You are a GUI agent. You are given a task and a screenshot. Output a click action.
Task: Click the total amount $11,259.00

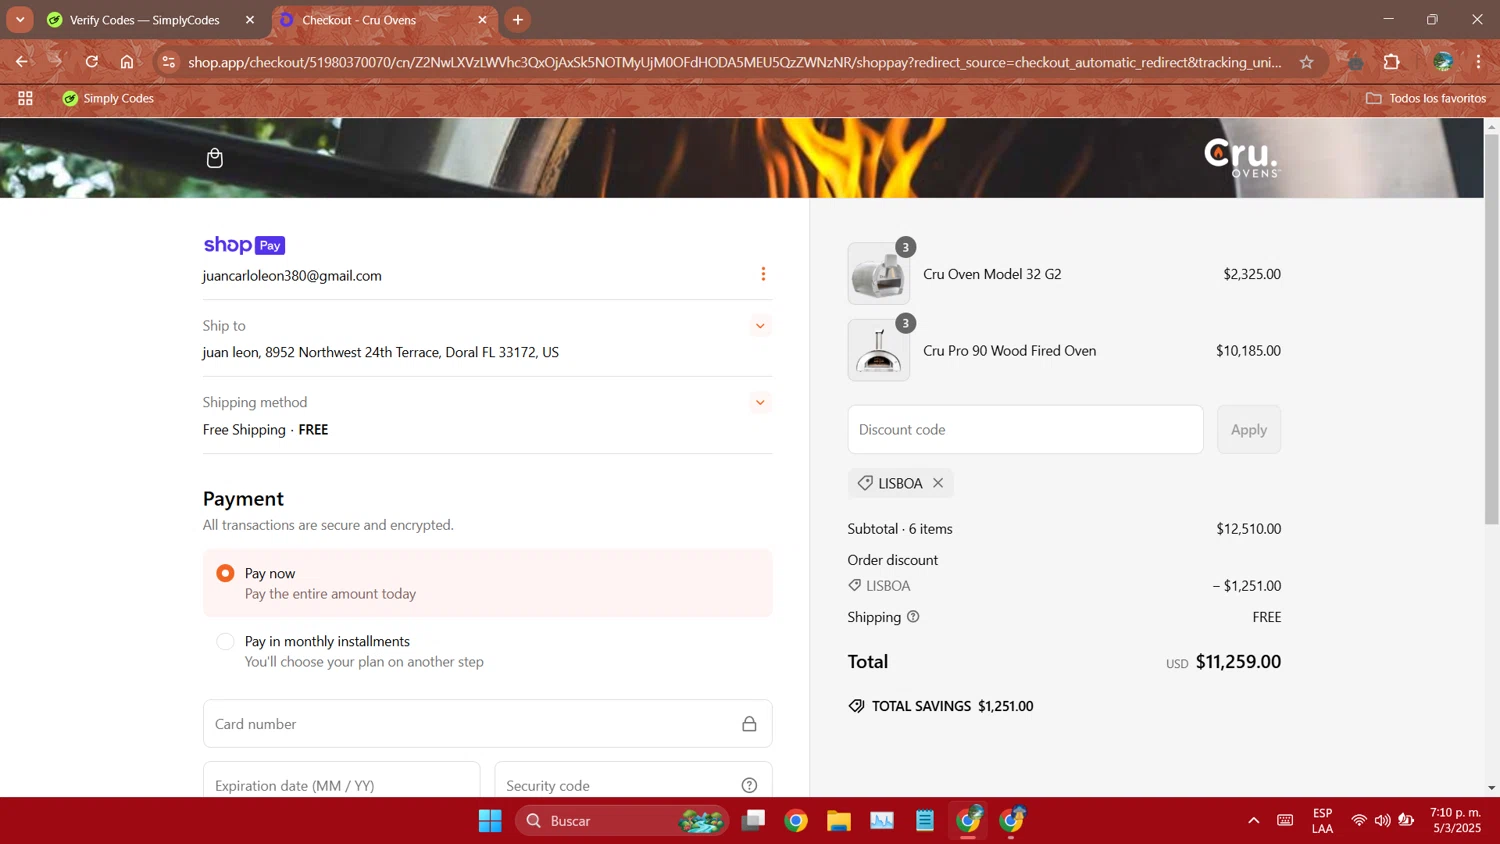[1238, 662]
